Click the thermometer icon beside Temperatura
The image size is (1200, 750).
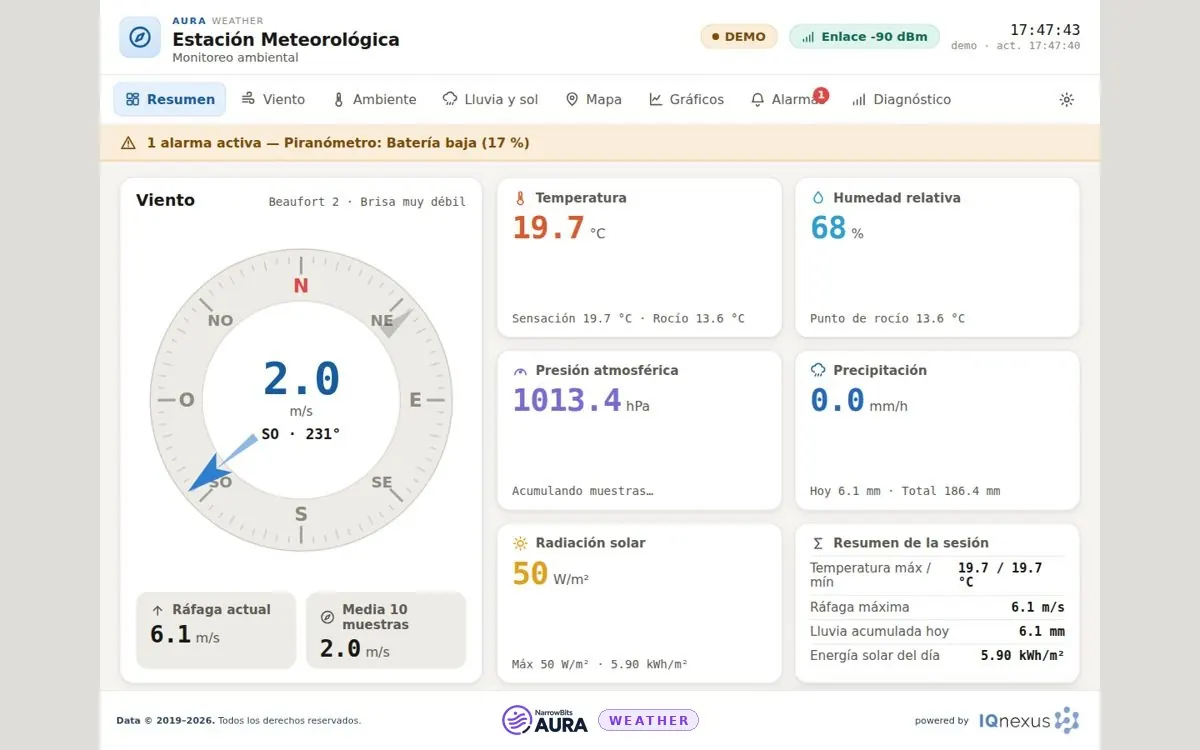[x=520, y=198]
